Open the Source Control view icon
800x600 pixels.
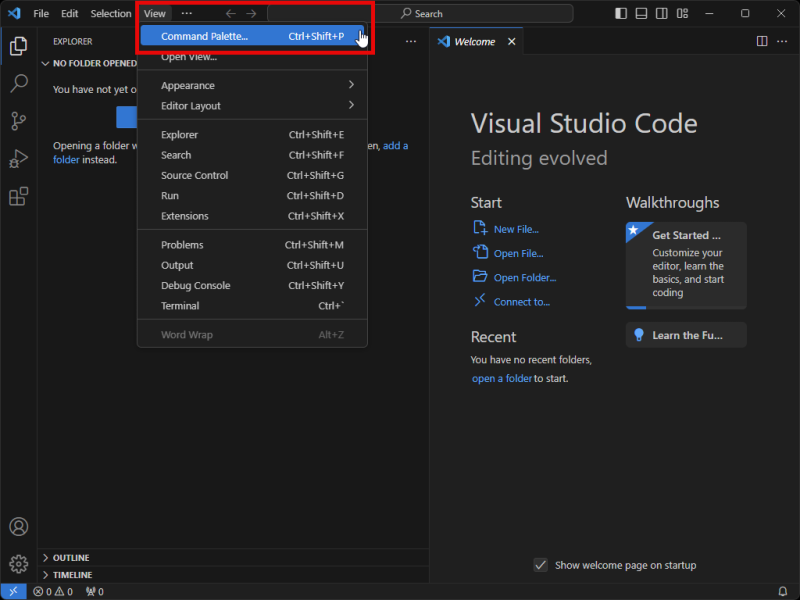pyautogui.click(x=17, y=121)
